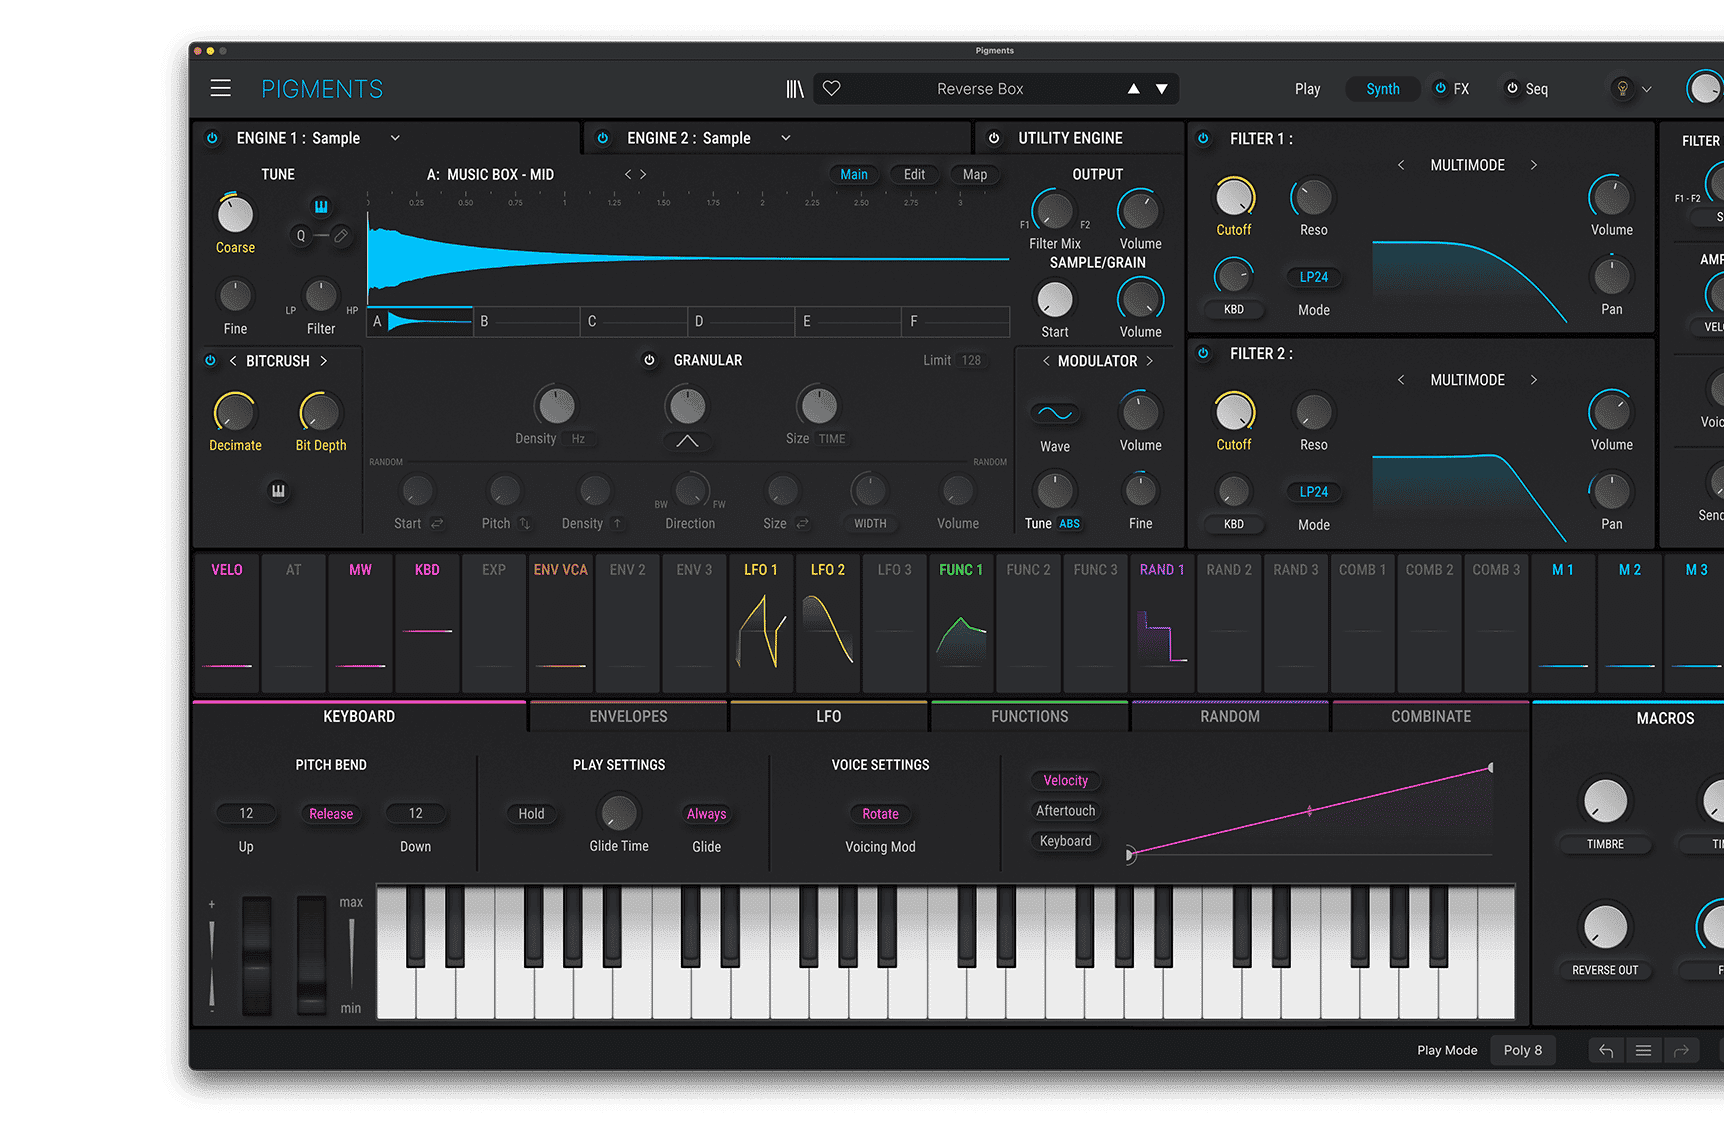Click the Limit 128 value field
This screenshot has width=1724, height=1135.
point(971,360)
